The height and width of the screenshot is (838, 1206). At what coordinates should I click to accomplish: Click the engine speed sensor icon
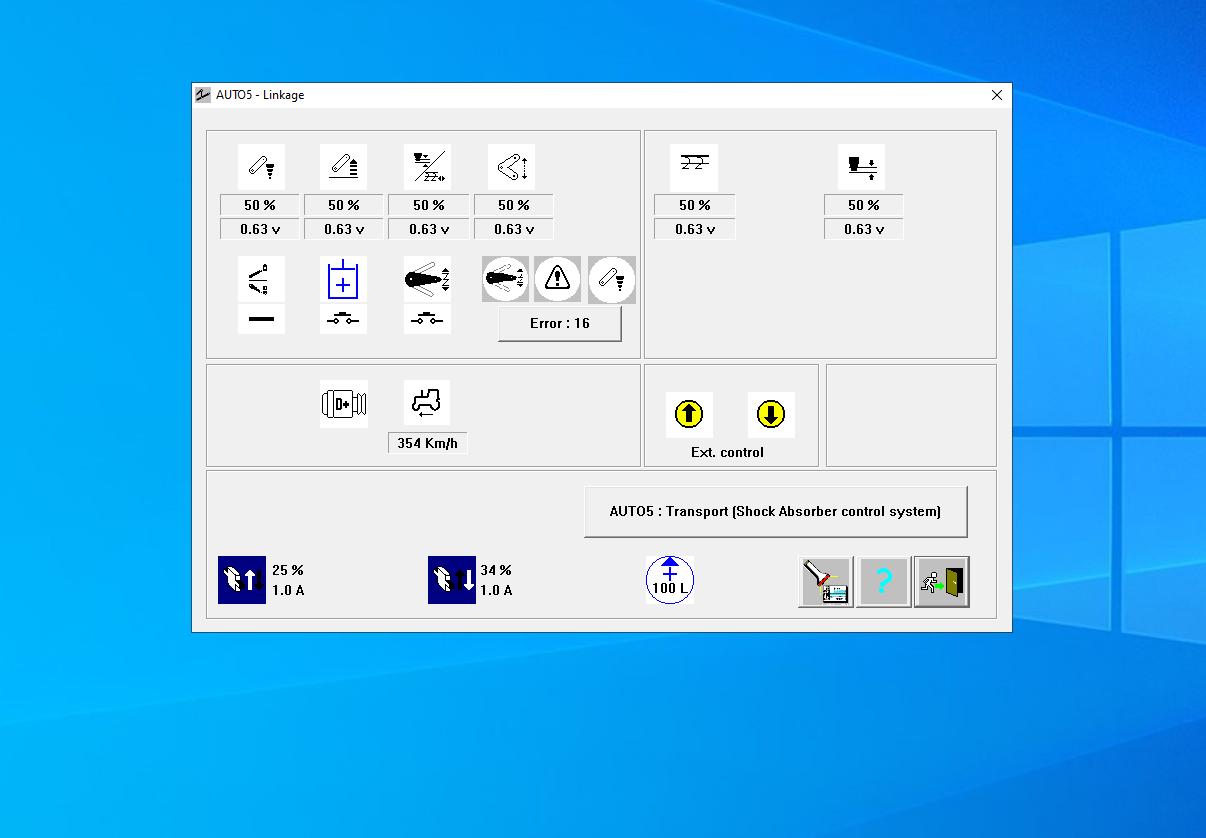point(343,403)
